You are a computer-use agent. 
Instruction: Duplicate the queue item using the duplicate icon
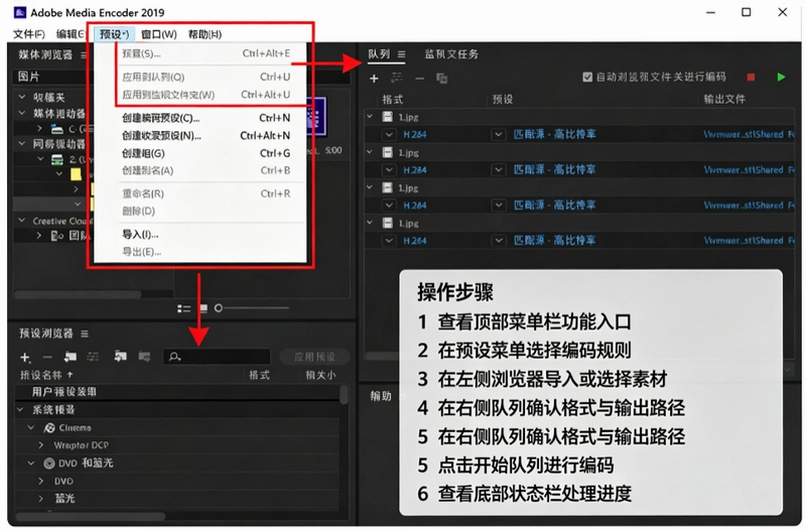click(x=442, y=78)
